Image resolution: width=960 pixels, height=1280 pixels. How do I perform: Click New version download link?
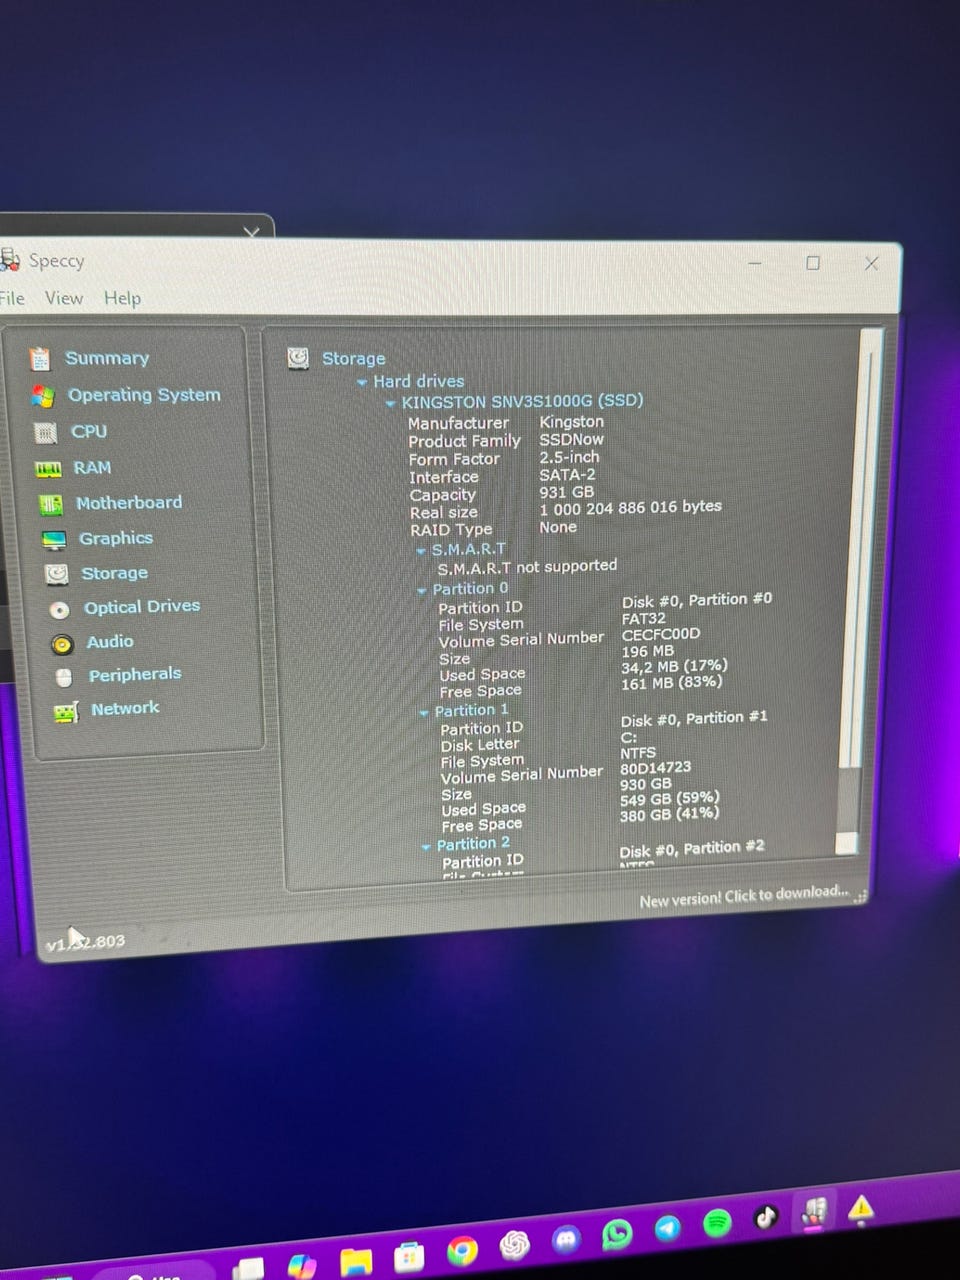click(744, 897)
